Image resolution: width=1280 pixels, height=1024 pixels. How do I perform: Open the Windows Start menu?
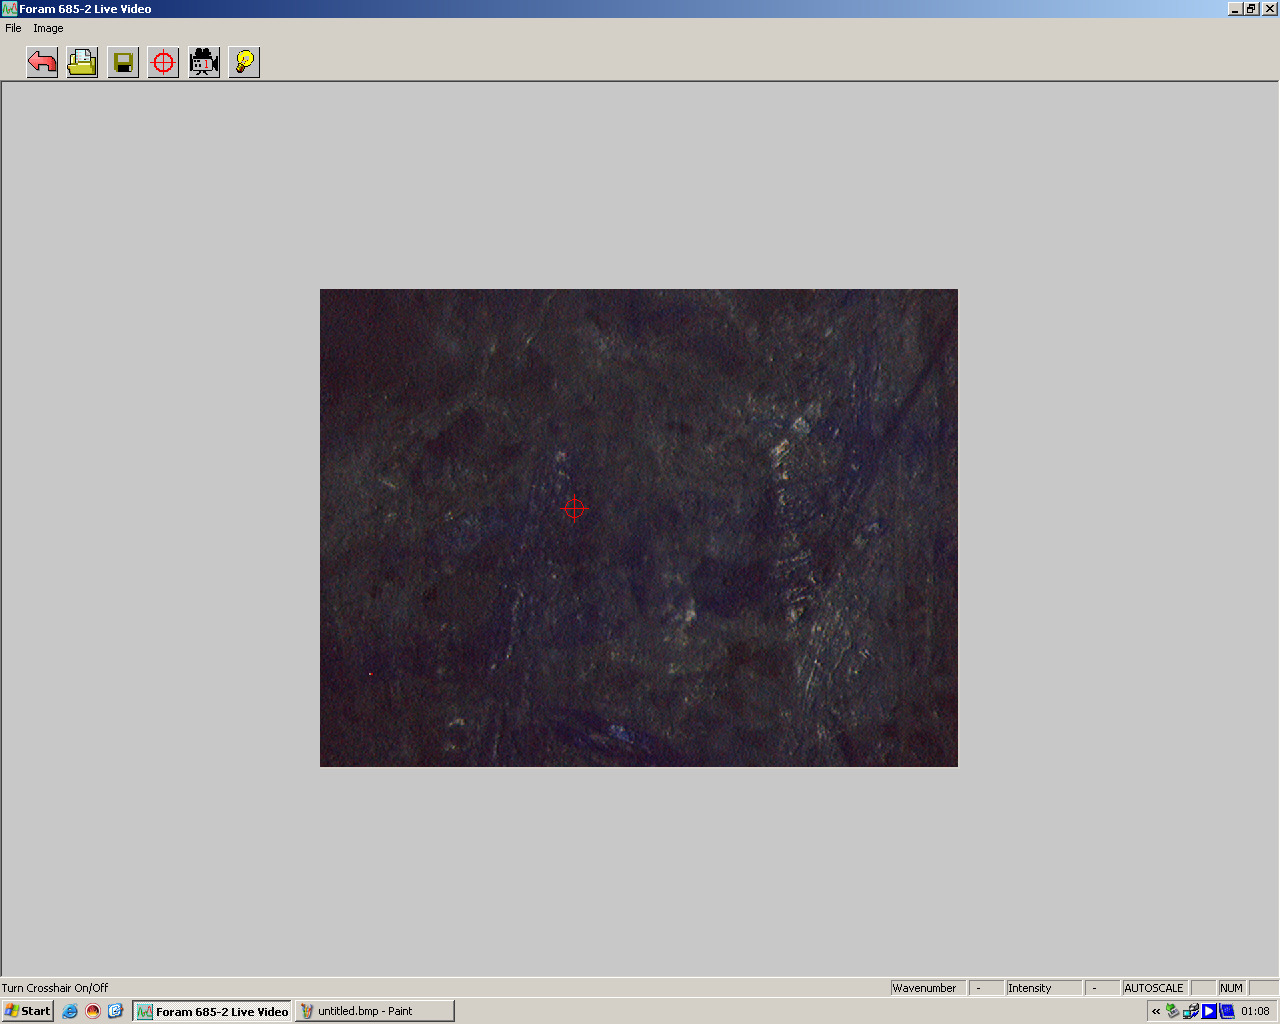point(28,1011)
